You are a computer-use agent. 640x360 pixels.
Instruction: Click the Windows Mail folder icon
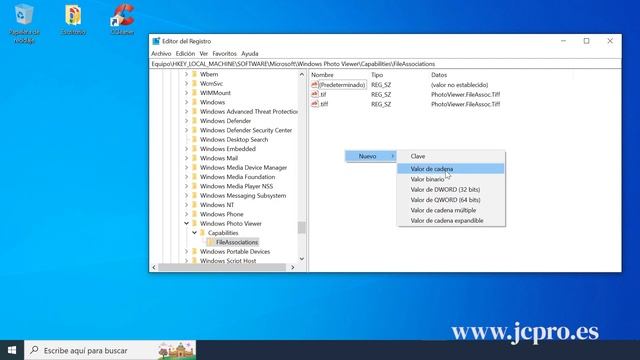pyautogui.click(x=195, y=158)
